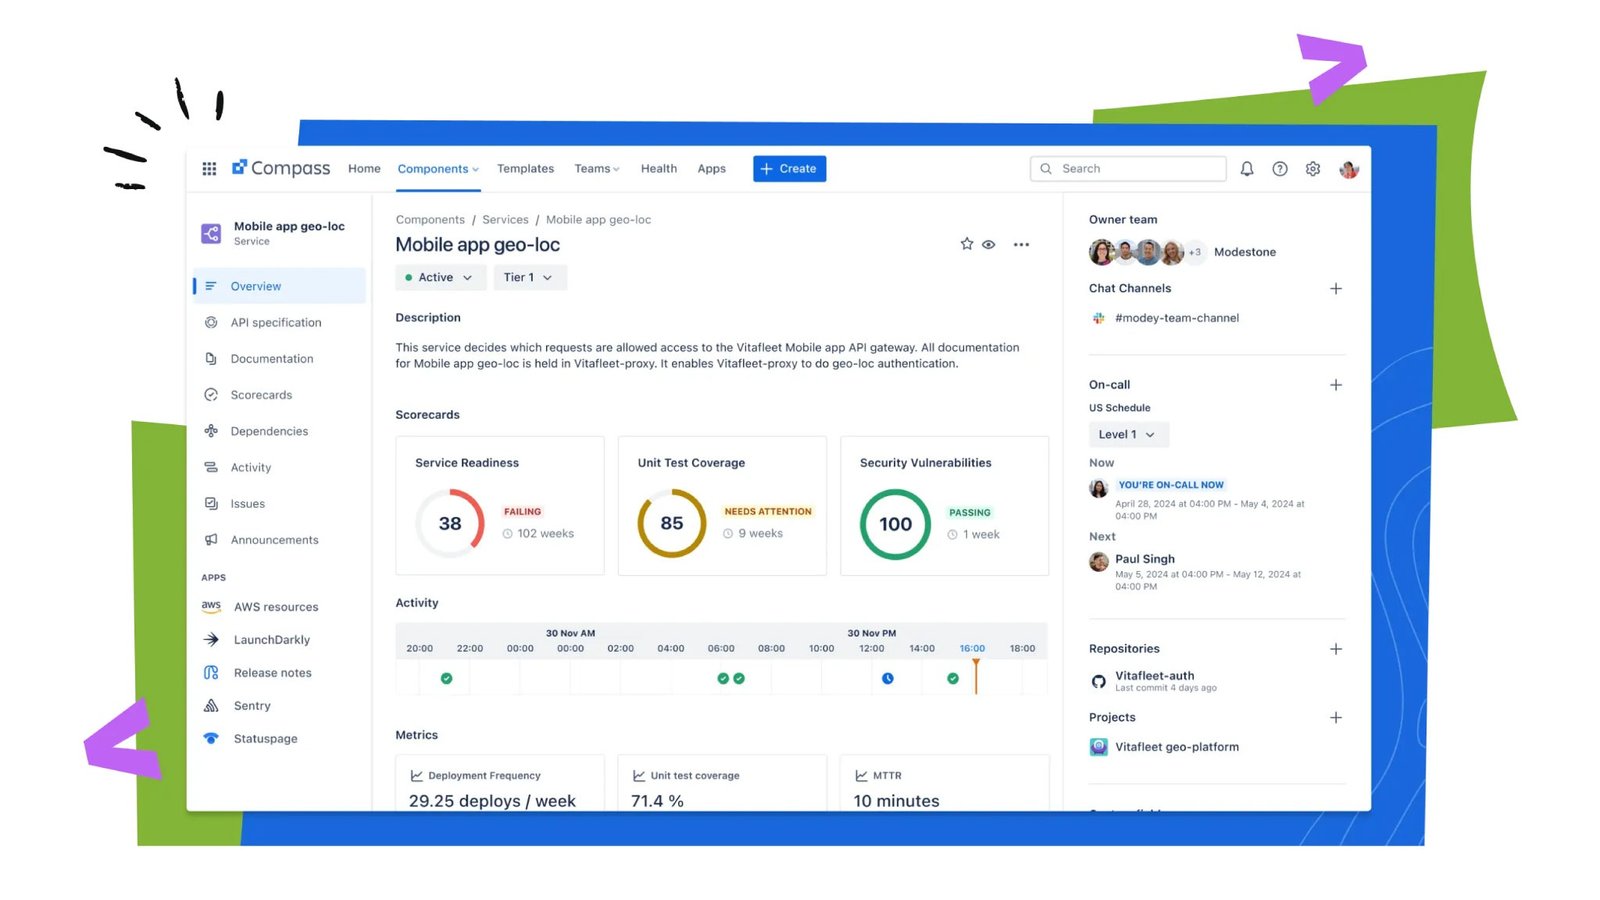Click the Service Readiness score ring
The width and height of the screenshot is (1600, 900).
click(x=449, y=523)
